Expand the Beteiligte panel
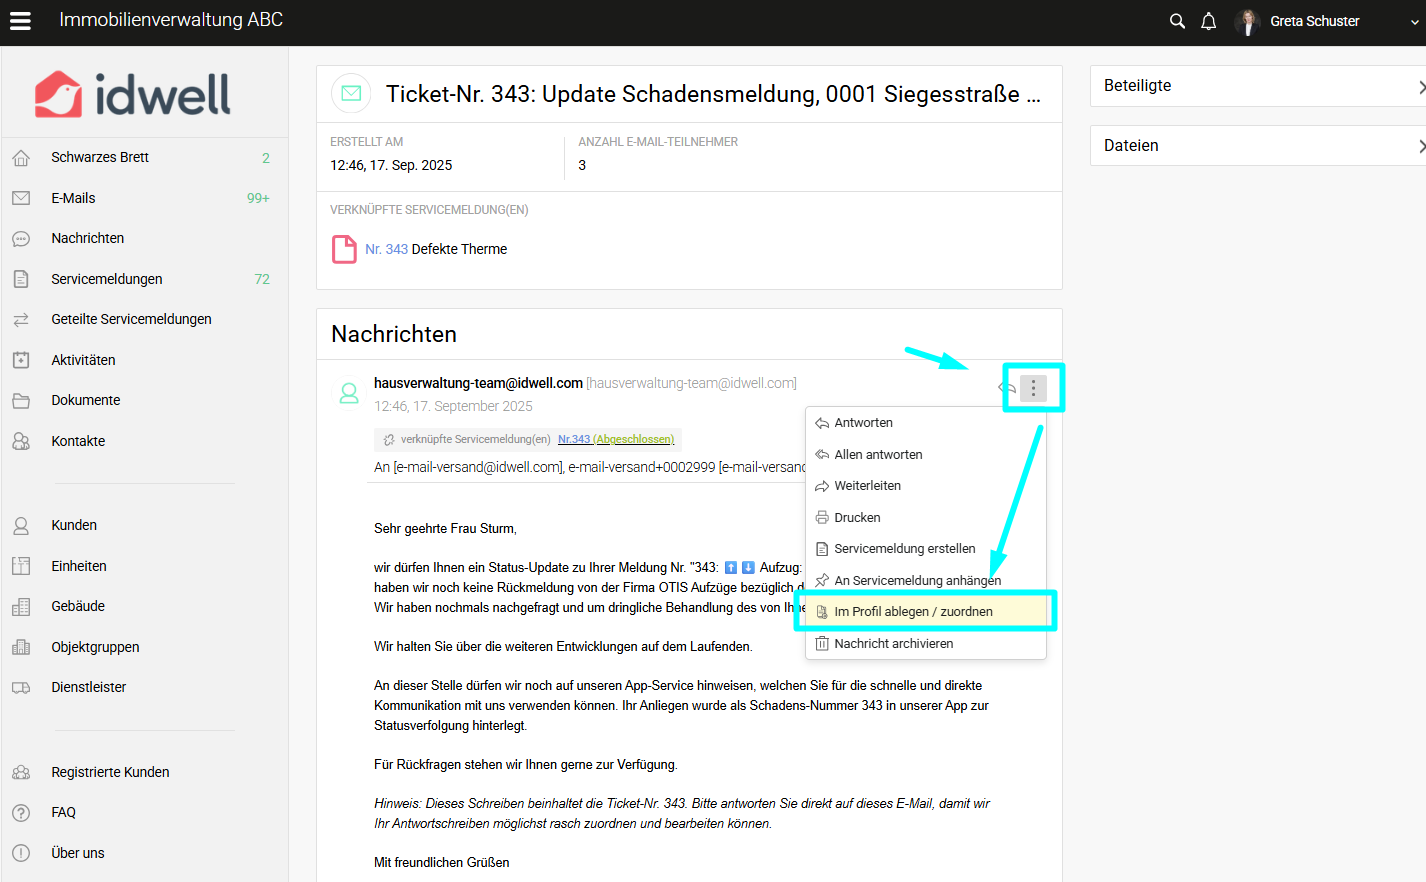This screenshot has height=882, width=1426. (x=1257, y=86)
